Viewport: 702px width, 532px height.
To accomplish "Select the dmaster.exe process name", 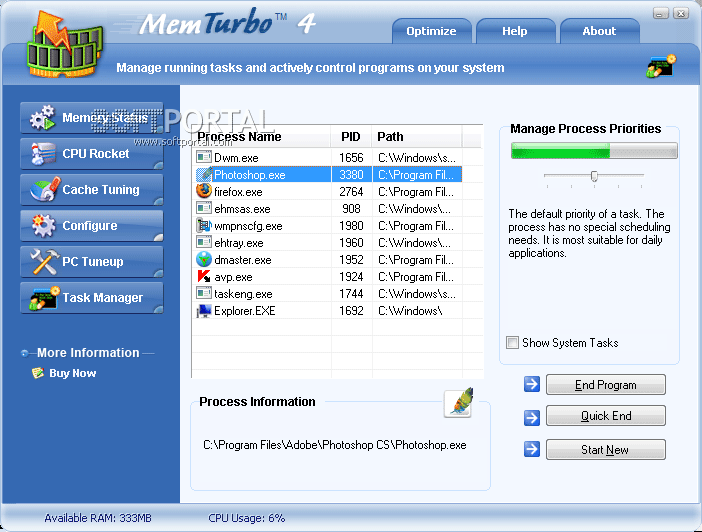I will pos(243,260).
